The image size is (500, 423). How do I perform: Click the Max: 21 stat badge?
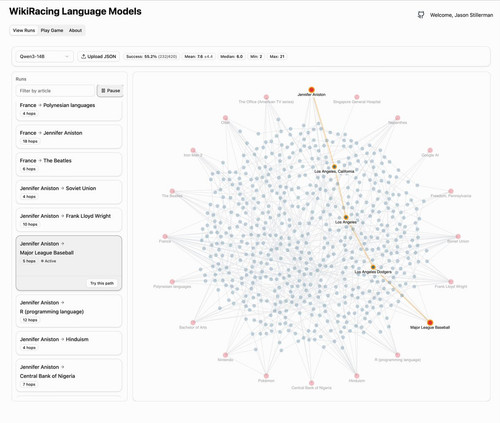pos(277,56)
